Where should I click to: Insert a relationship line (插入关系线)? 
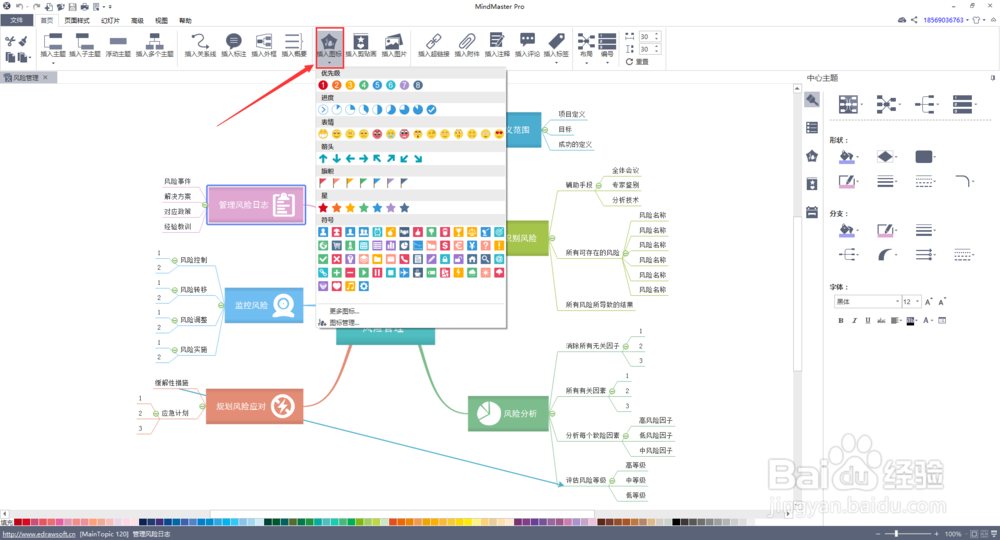200,46
